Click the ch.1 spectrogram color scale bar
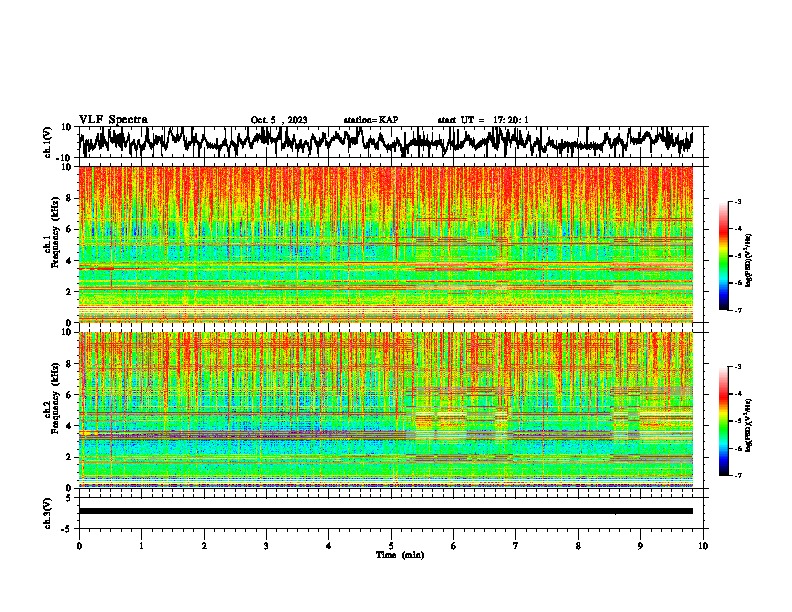 click(724, 256)
